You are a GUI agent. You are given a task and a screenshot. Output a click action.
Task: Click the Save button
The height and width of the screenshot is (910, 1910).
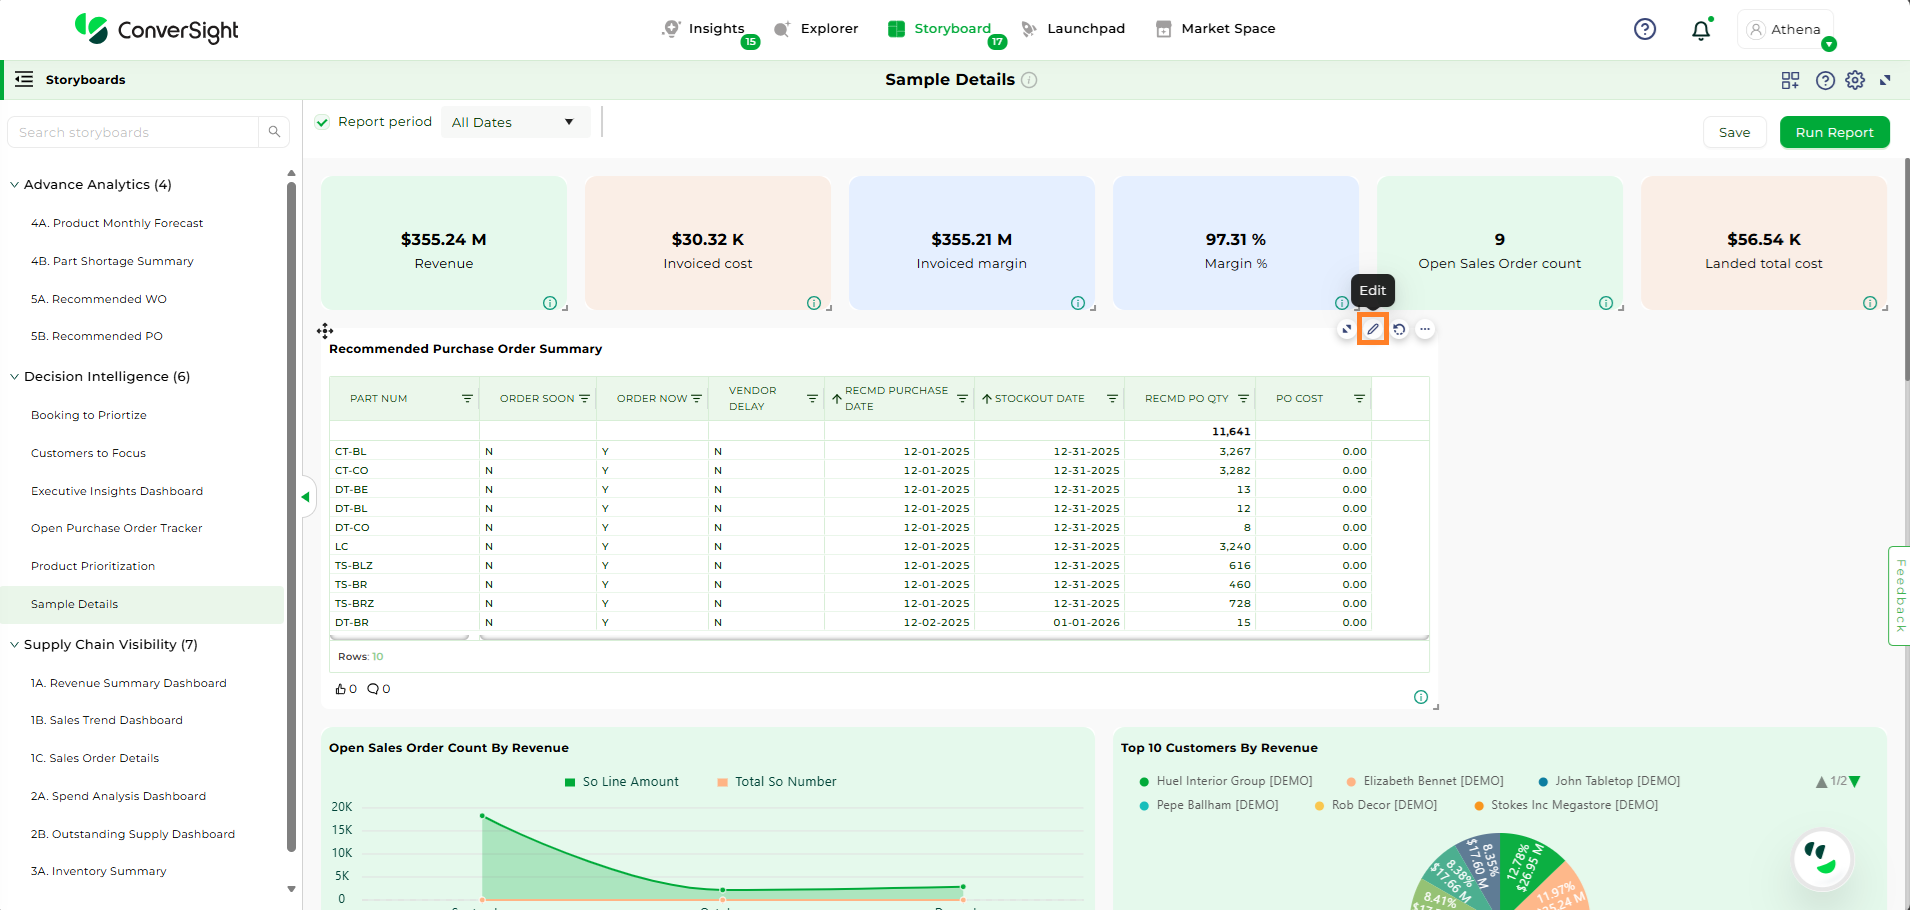pos(1734,132)
